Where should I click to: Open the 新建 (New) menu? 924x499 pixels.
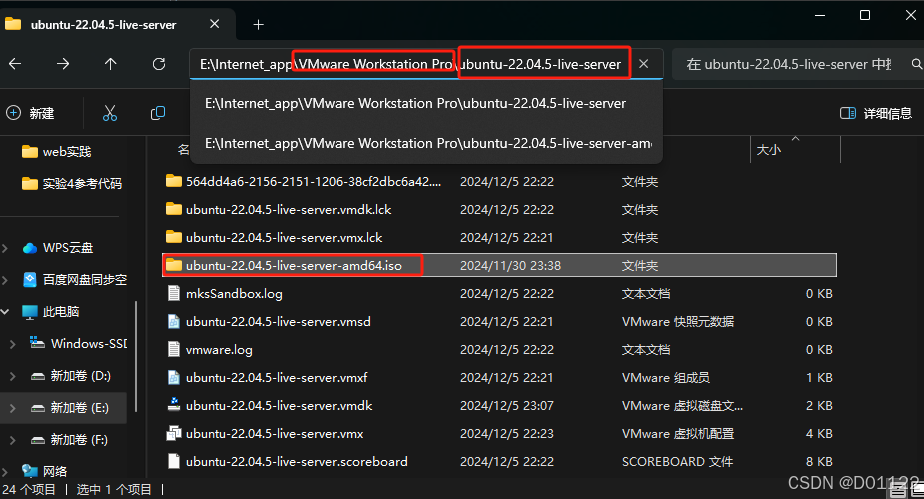click(30, 113)
